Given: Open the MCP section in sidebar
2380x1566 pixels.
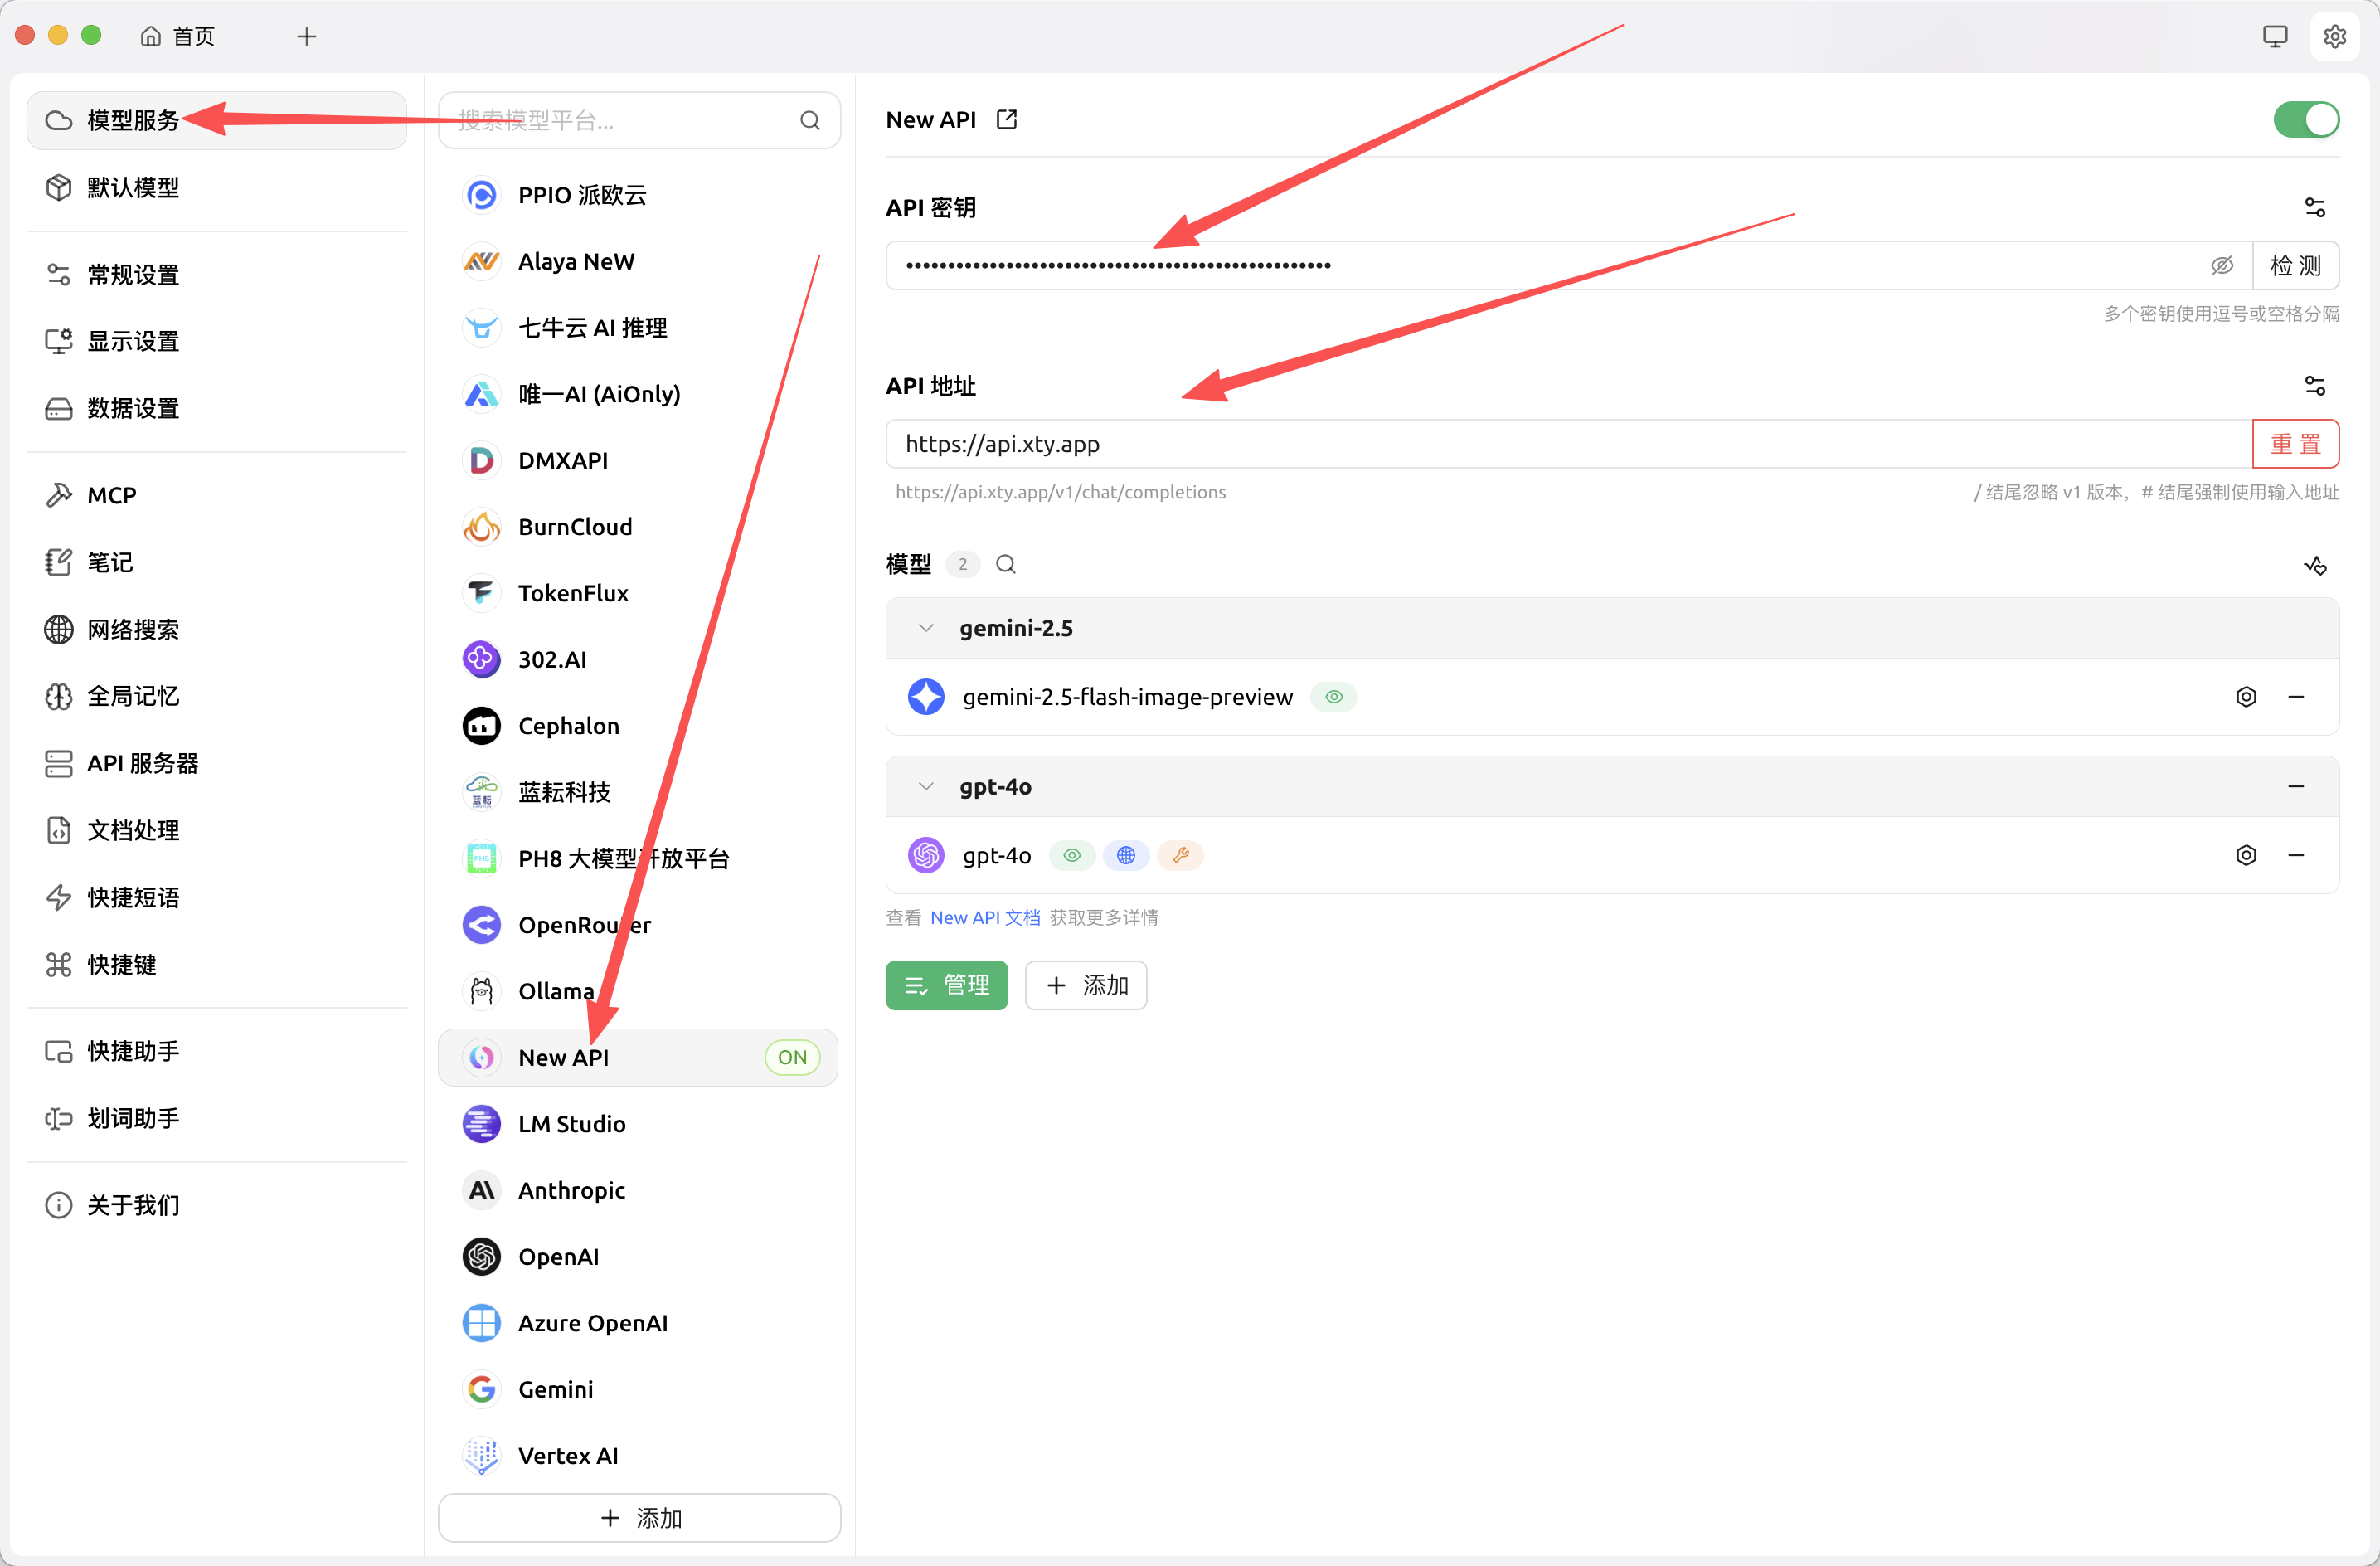Looking at the screenshot, I should coord(111,494).
